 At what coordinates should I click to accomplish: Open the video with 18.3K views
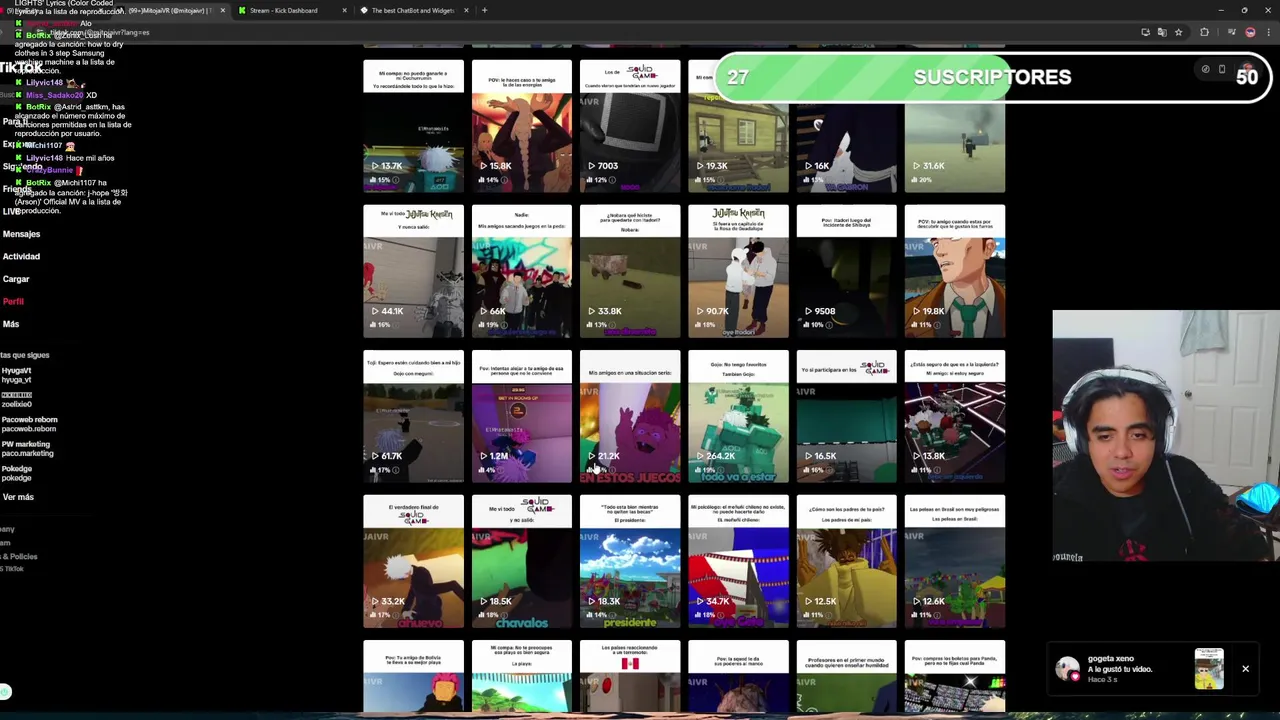[630, 561]
